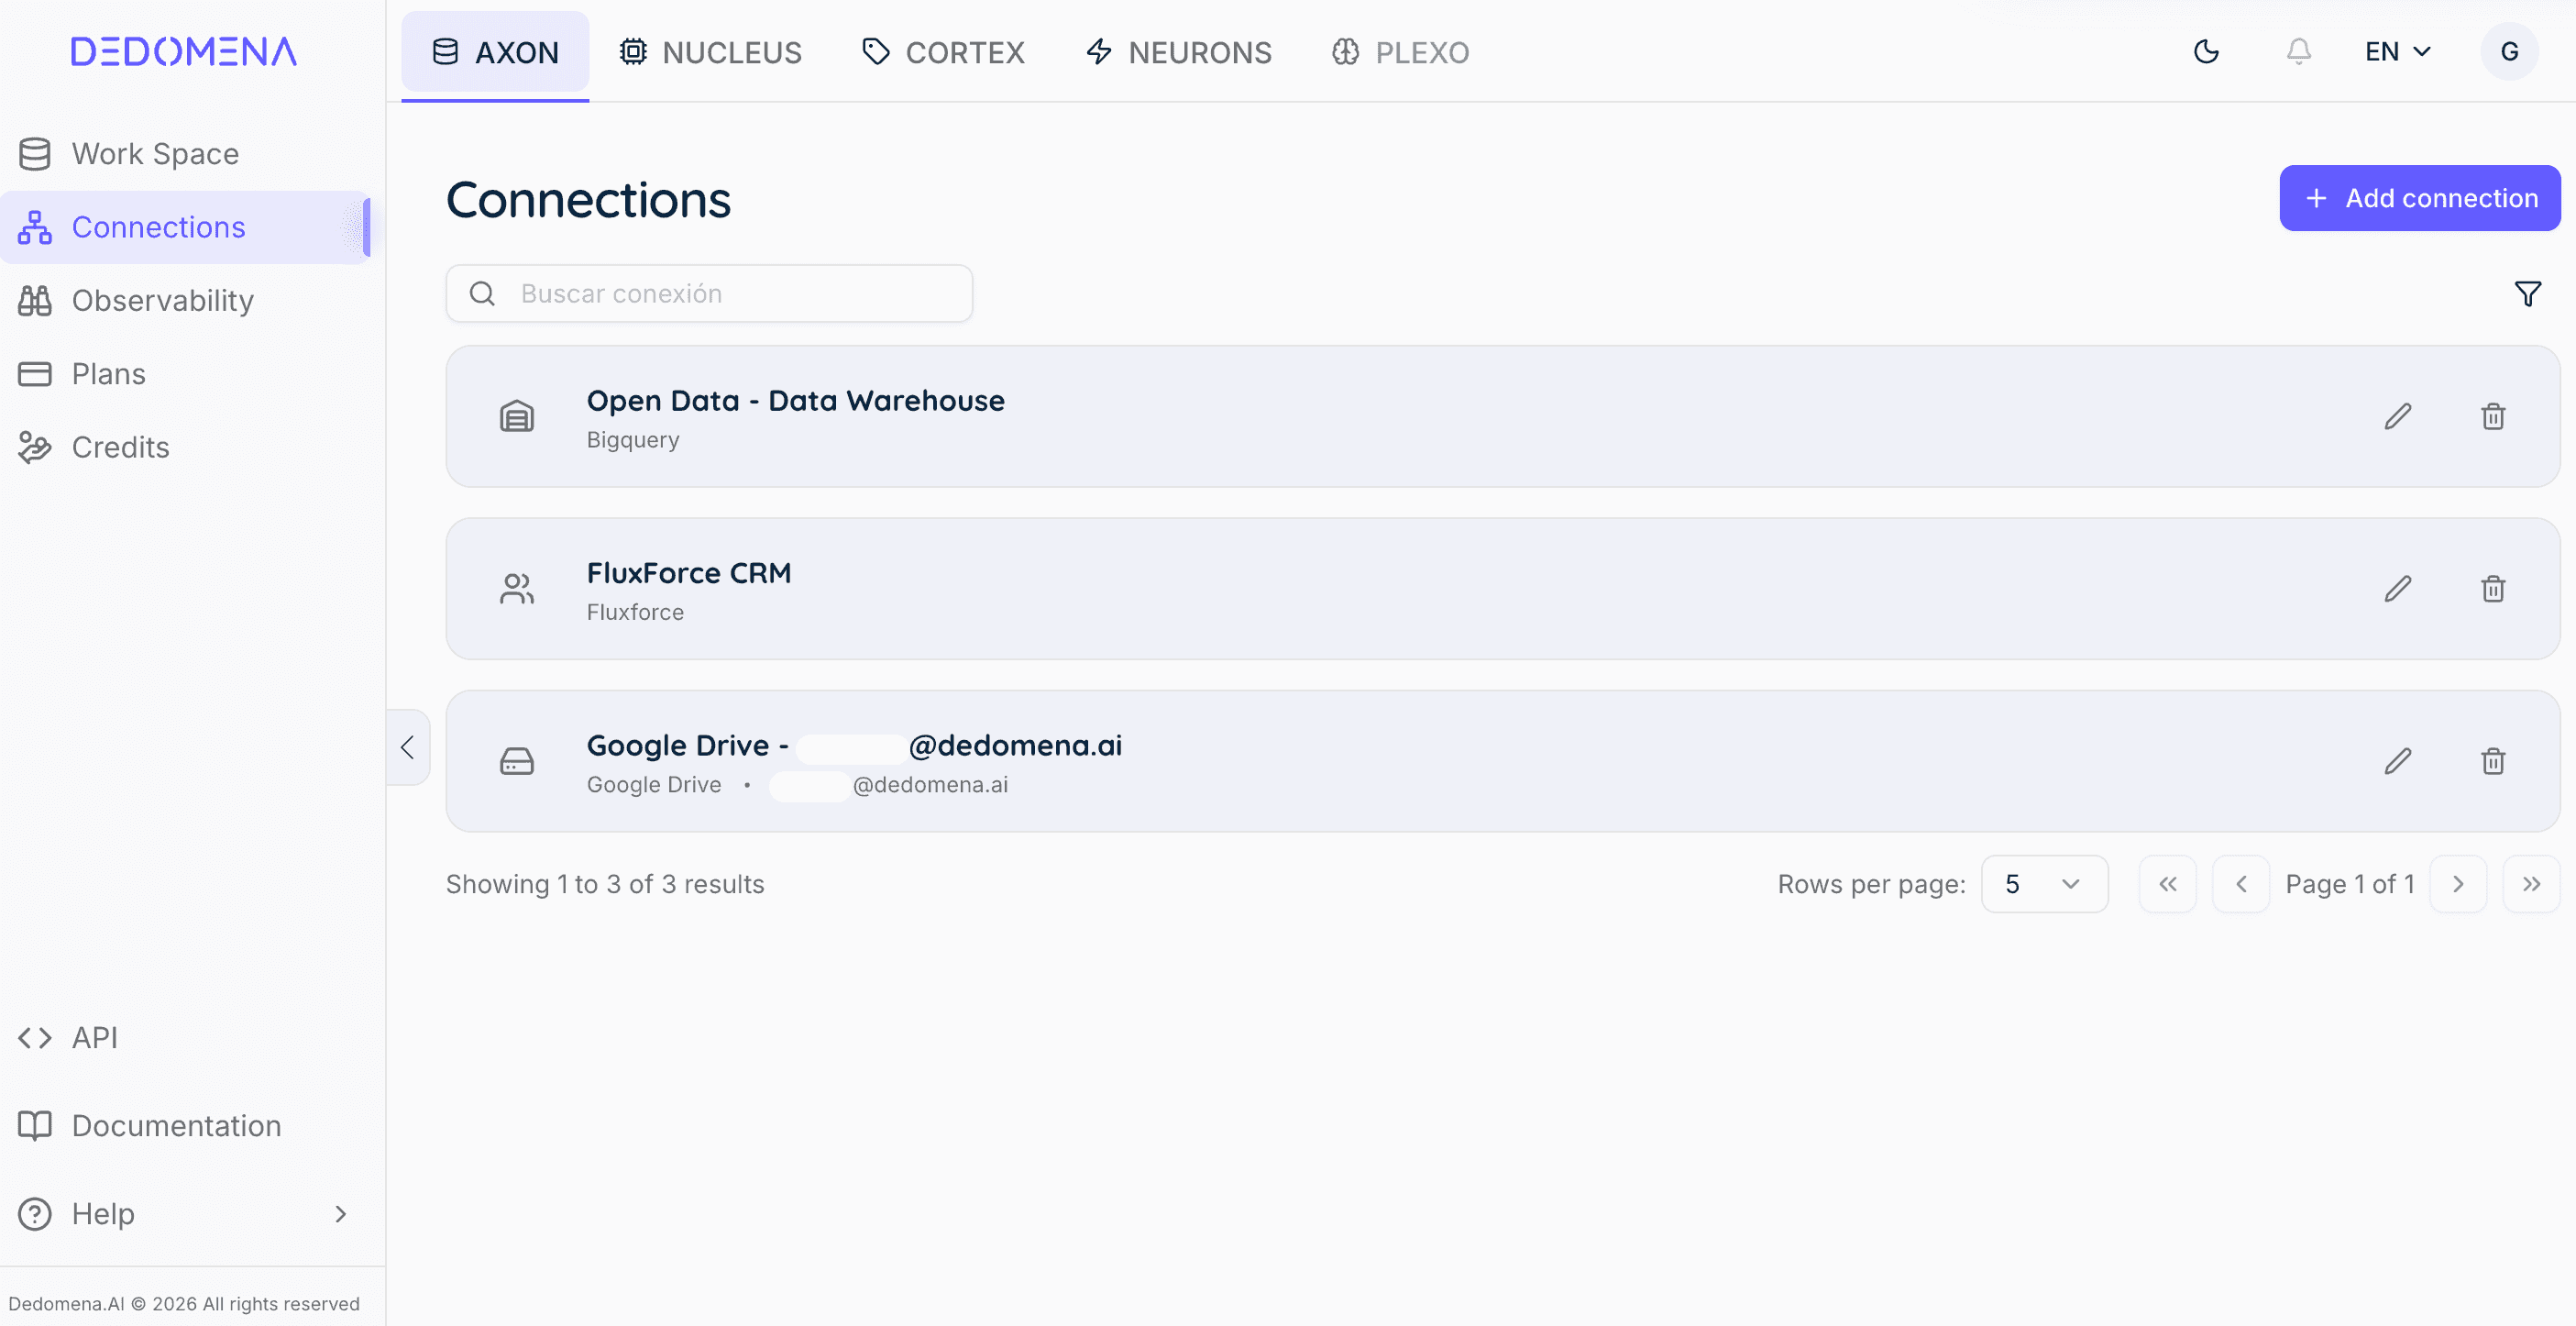The image size is (2576, 1326).
Task: Click the API code brackets icon
Action: pyautogui.click(x=35, y=1038)
